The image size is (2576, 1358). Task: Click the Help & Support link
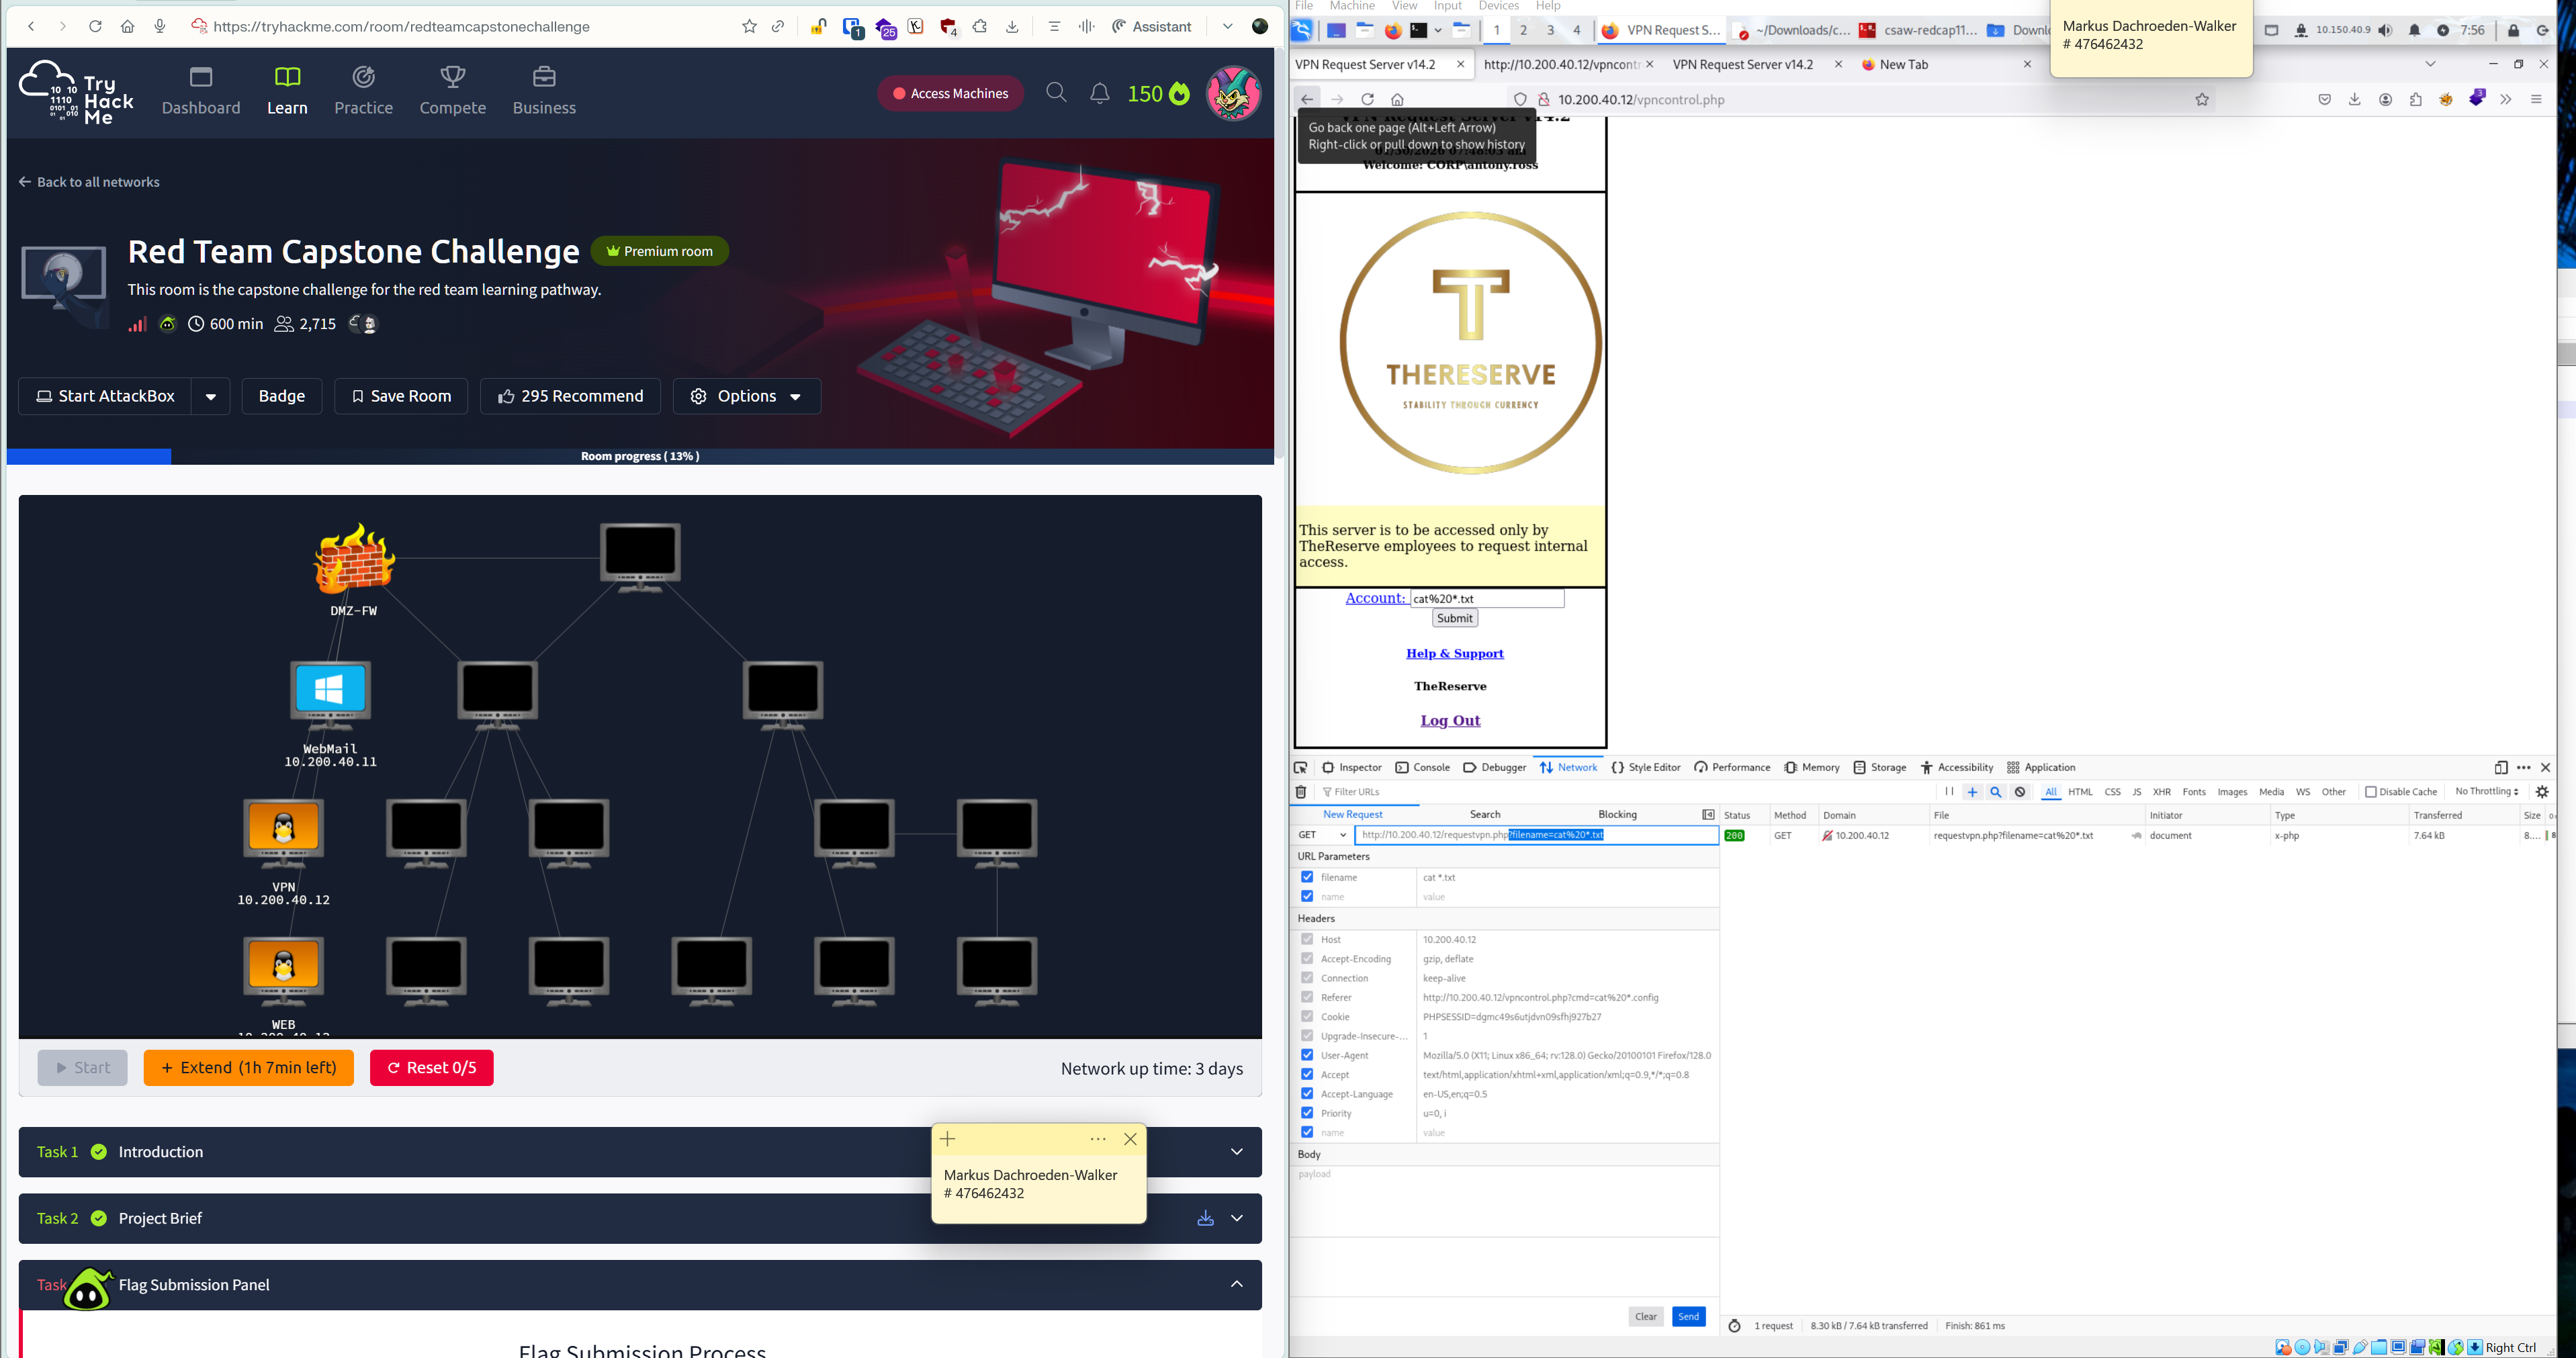pyautogui.click(x=1454, y=654)
